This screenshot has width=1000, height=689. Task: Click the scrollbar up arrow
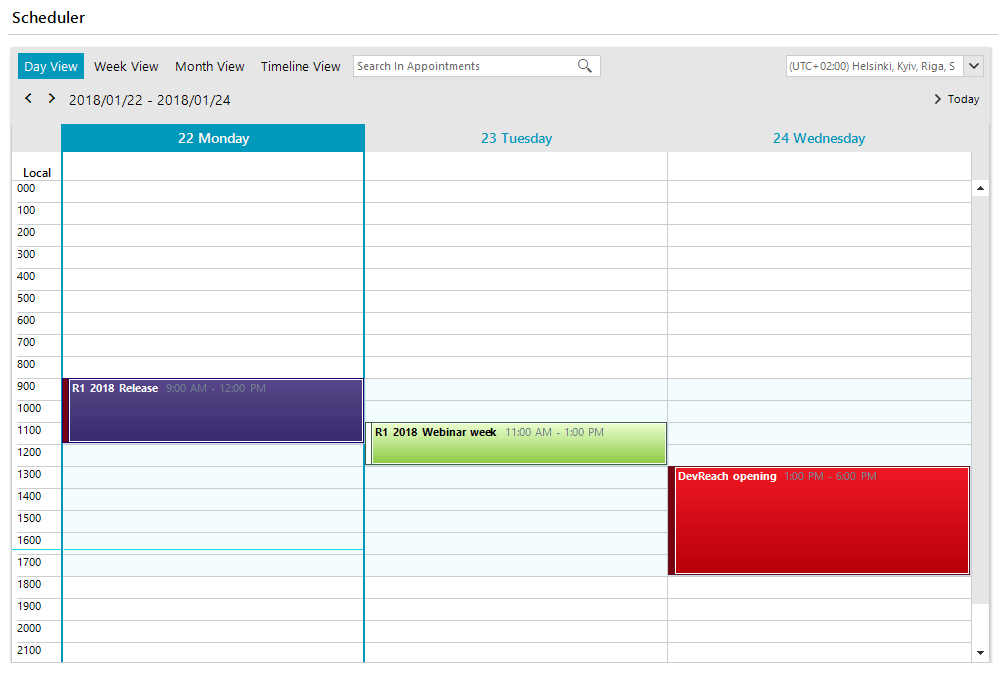tap(980, 188)
